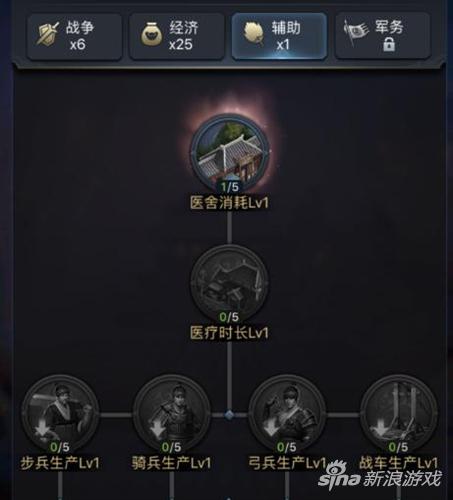Click the 步兵生产Lv1 label text
453x500 pixels.
click(x=60, y=463)
